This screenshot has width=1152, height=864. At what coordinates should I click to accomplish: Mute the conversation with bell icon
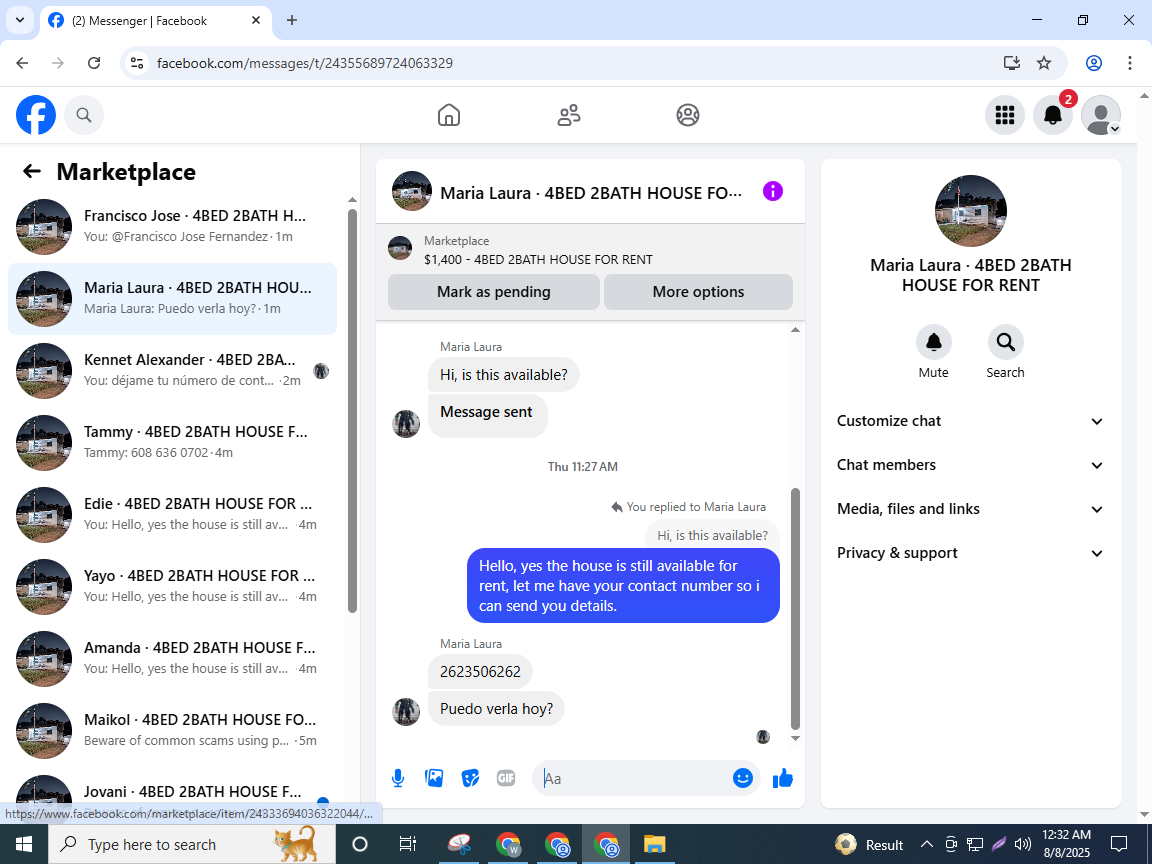(934, 342)
